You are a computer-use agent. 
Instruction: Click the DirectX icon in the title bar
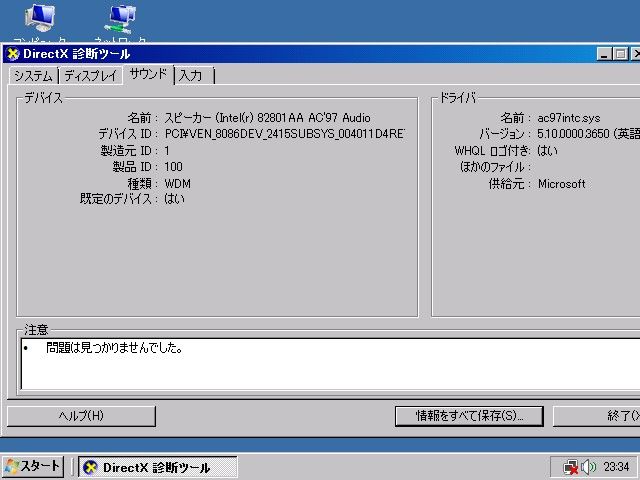click(x=12, y=54)
